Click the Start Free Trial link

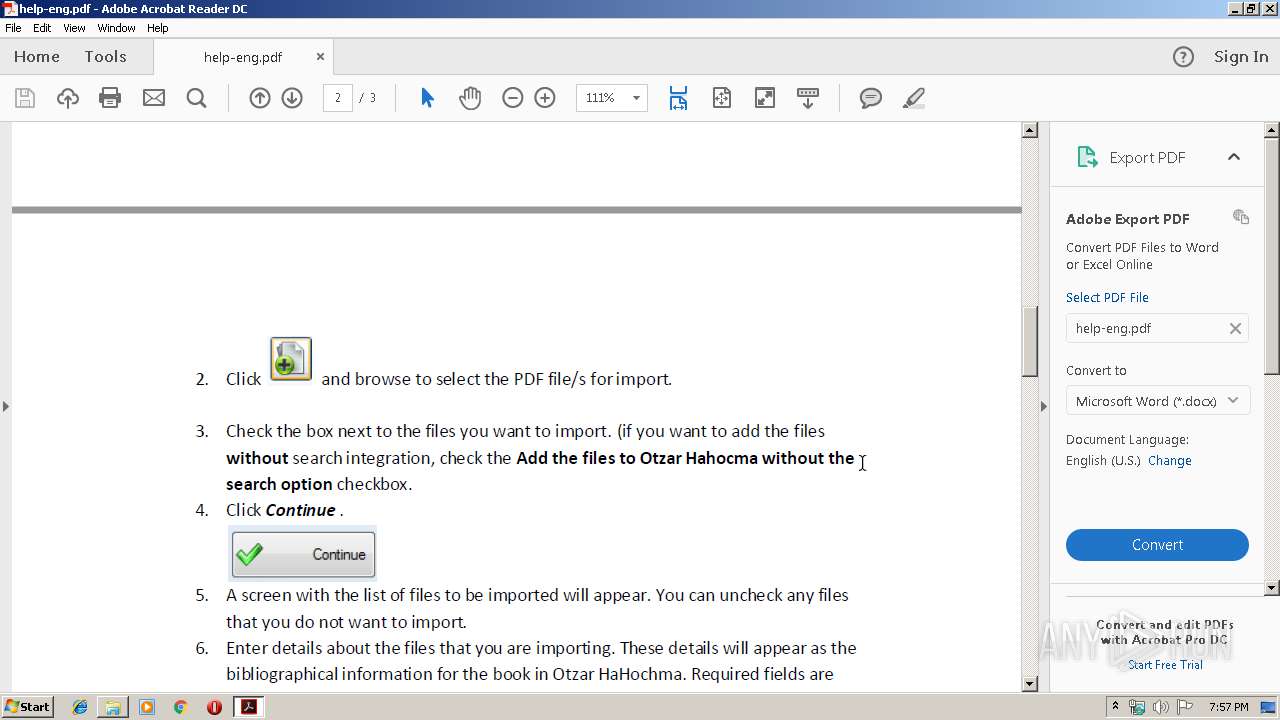click(1165, 665)
